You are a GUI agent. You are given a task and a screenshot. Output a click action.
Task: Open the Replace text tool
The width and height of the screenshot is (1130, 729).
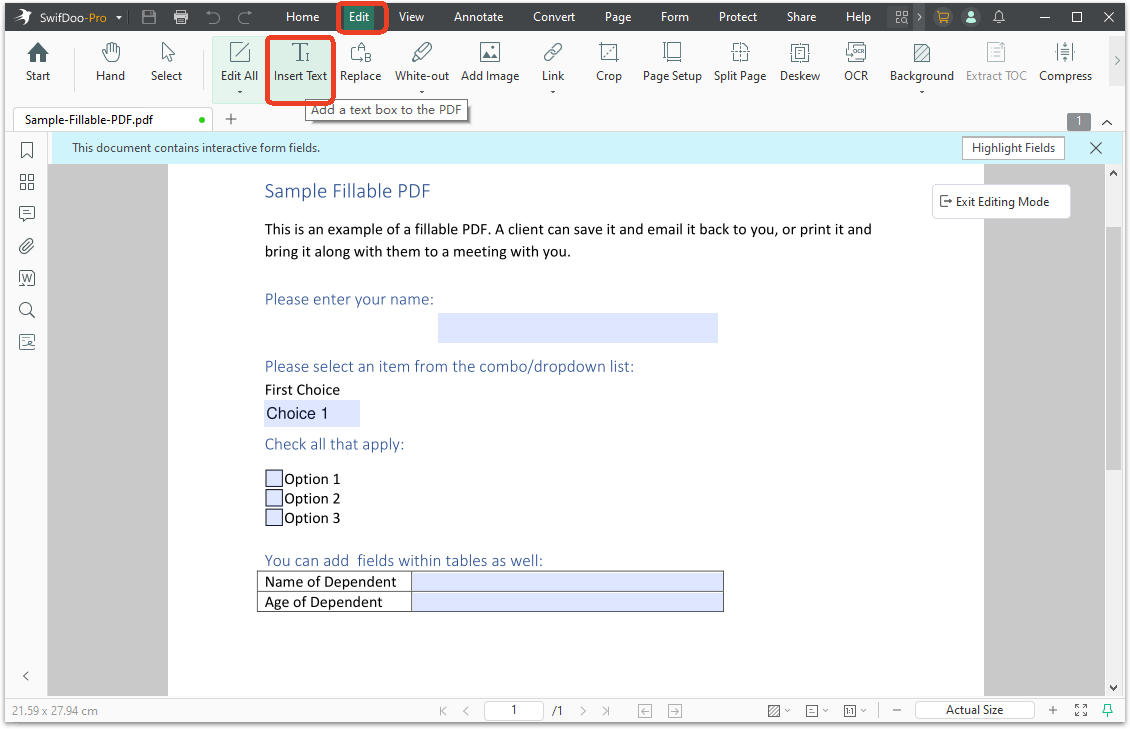tap(360, 62)
